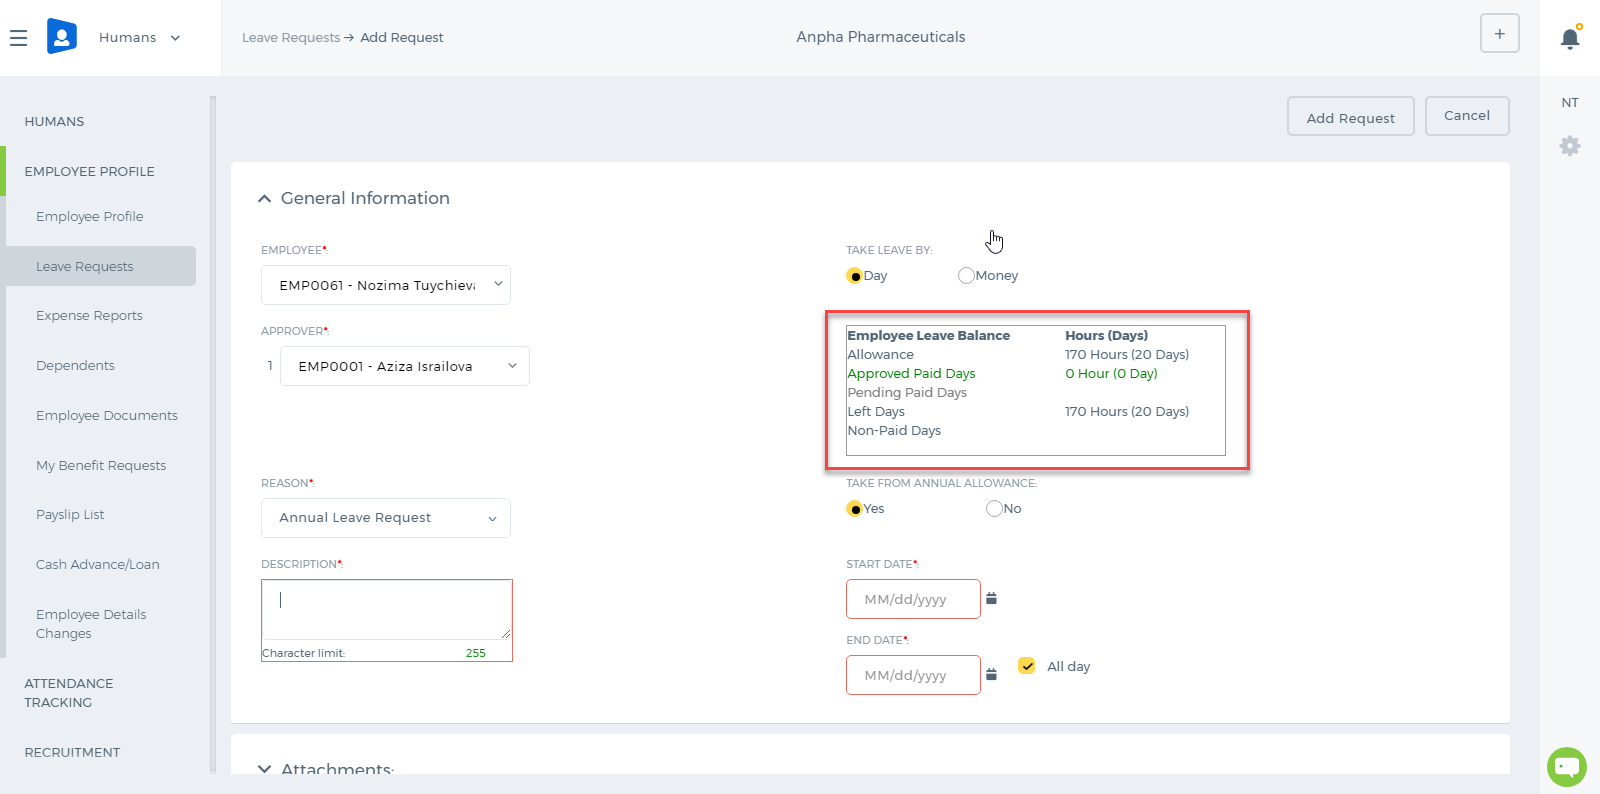Screen dimensions: 1600x794
Task: Click the blue Humans app logo
Action: click(61, 37)
